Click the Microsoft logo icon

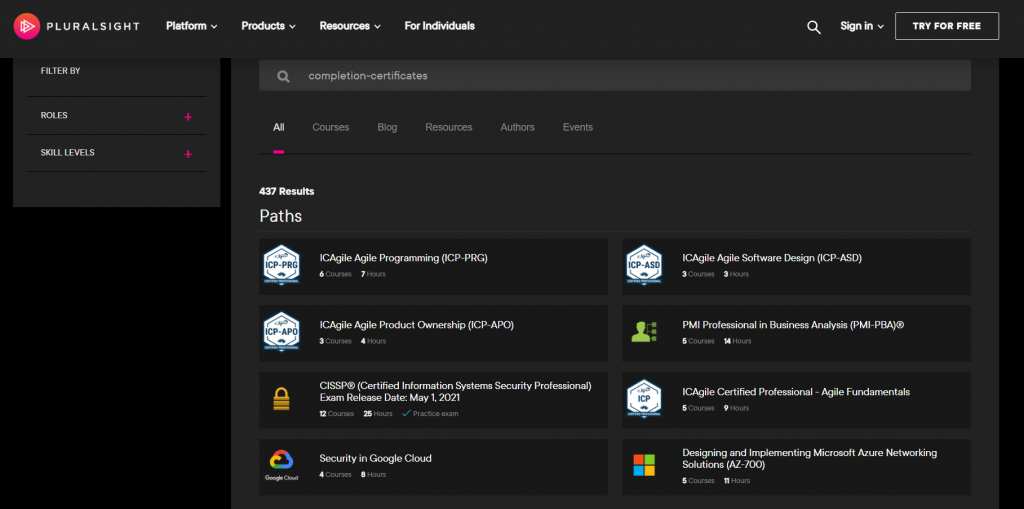point(644,465)
